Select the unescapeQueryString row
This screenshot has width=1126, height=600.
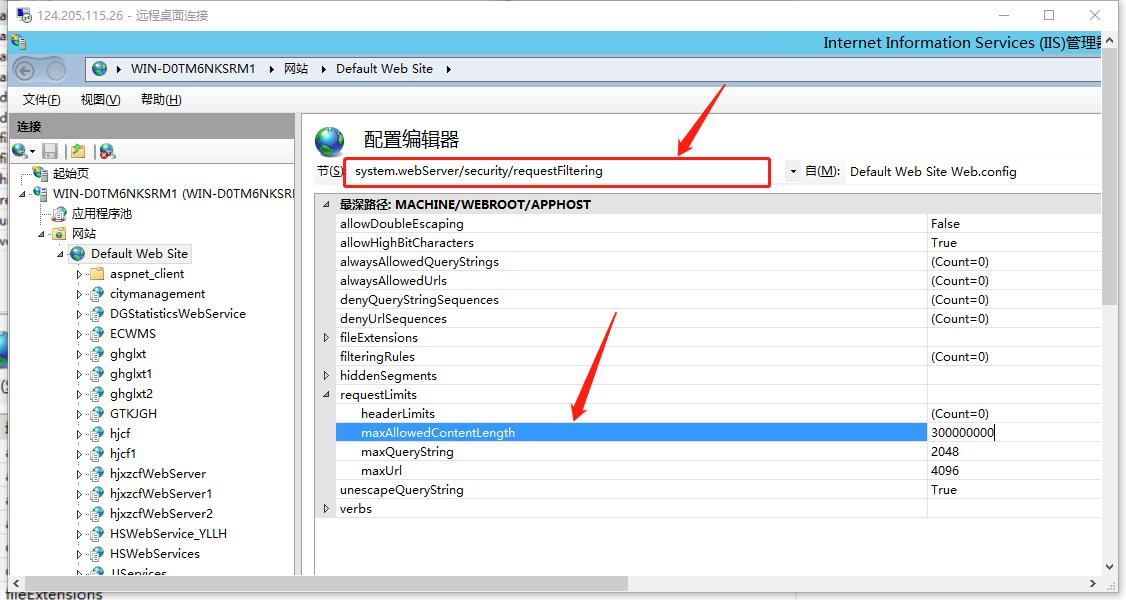pyautogui.click(x=718, y=489)
